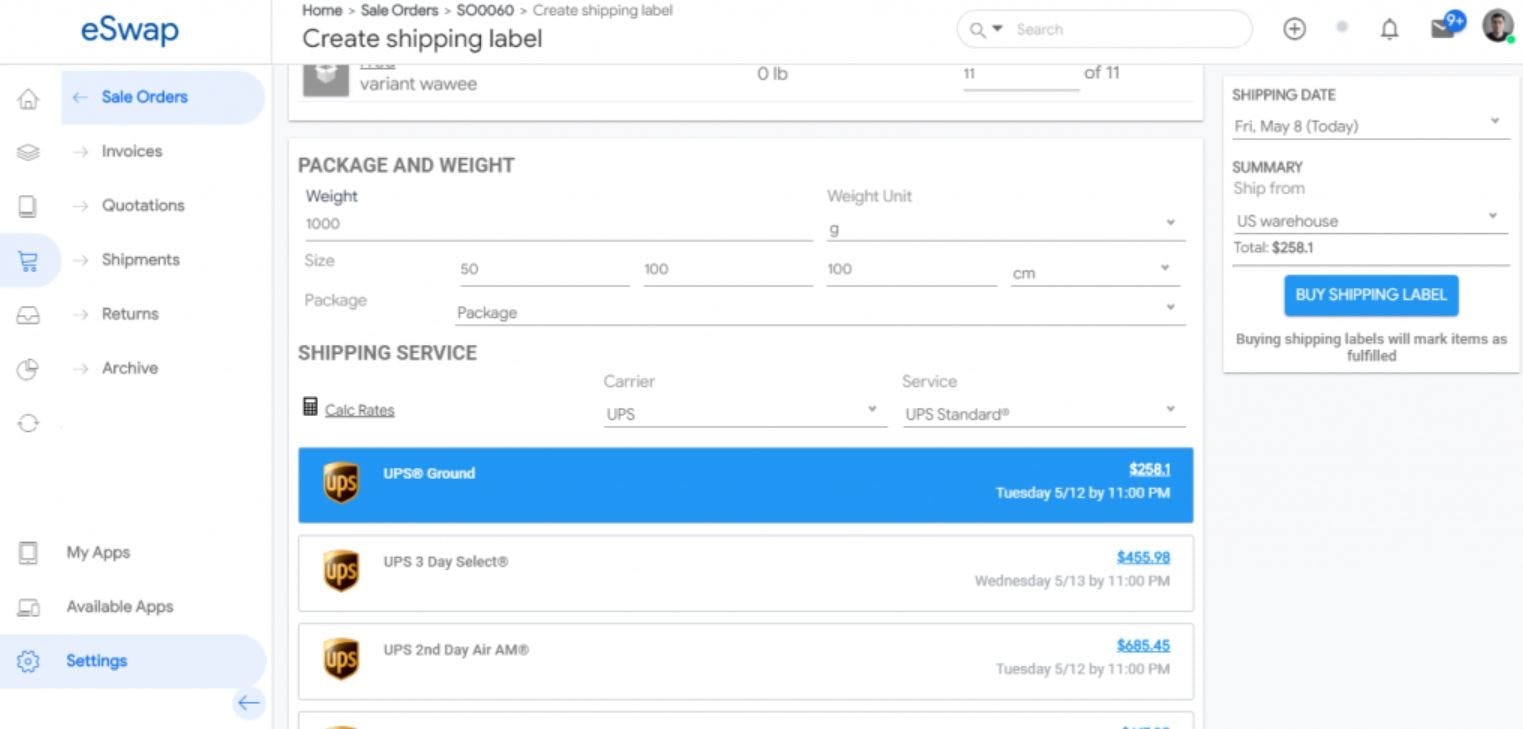Go to Invoices in the sidebar
Viewport: 1523px width, 729px height.
click(x=131, y=151)
